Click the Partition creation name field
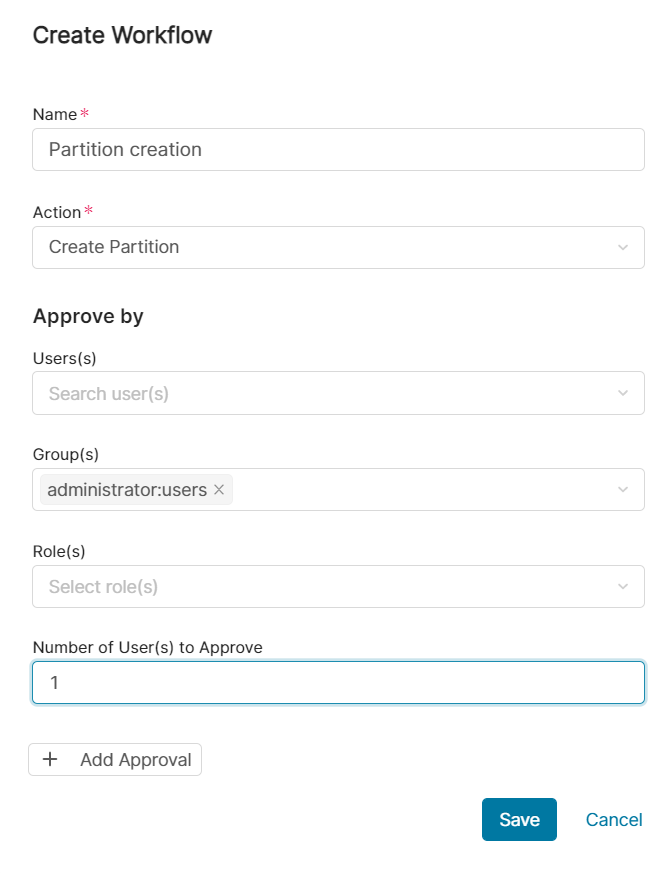Screen dimensions: 666x873 click(338, 149)
